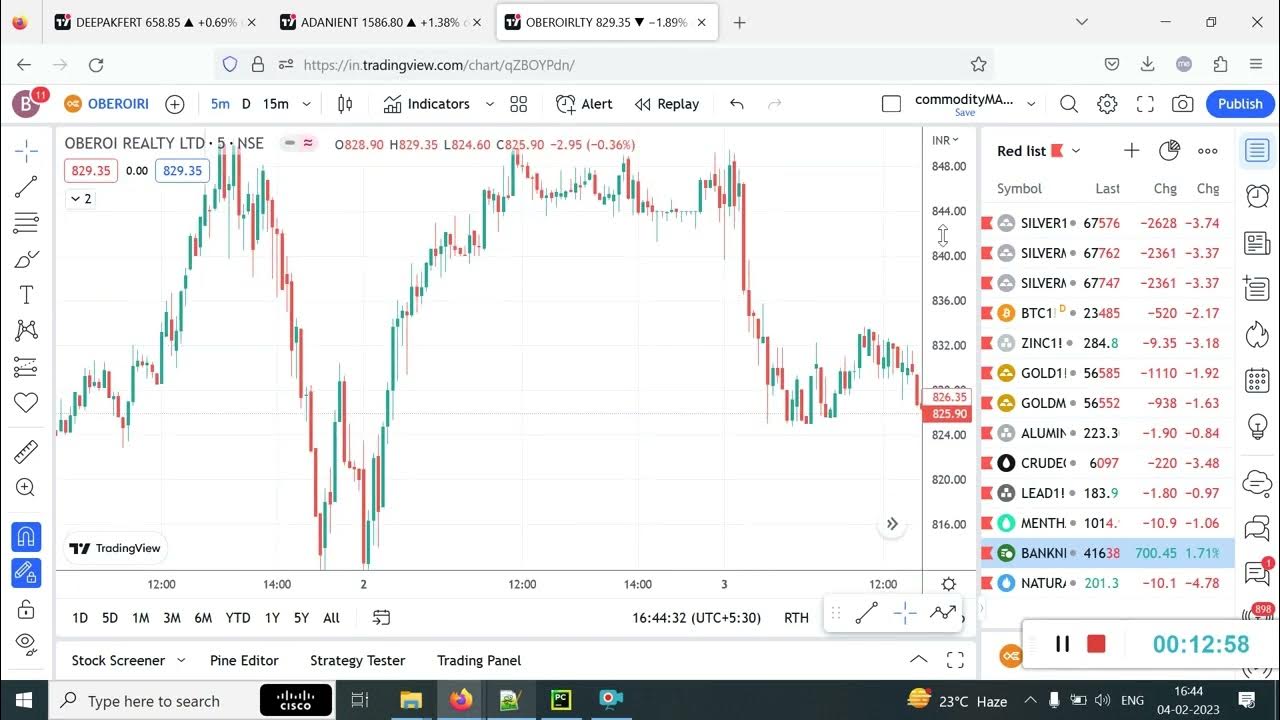
Task: Open the INR currency dropdown
Action: click(x=945, y=140)
